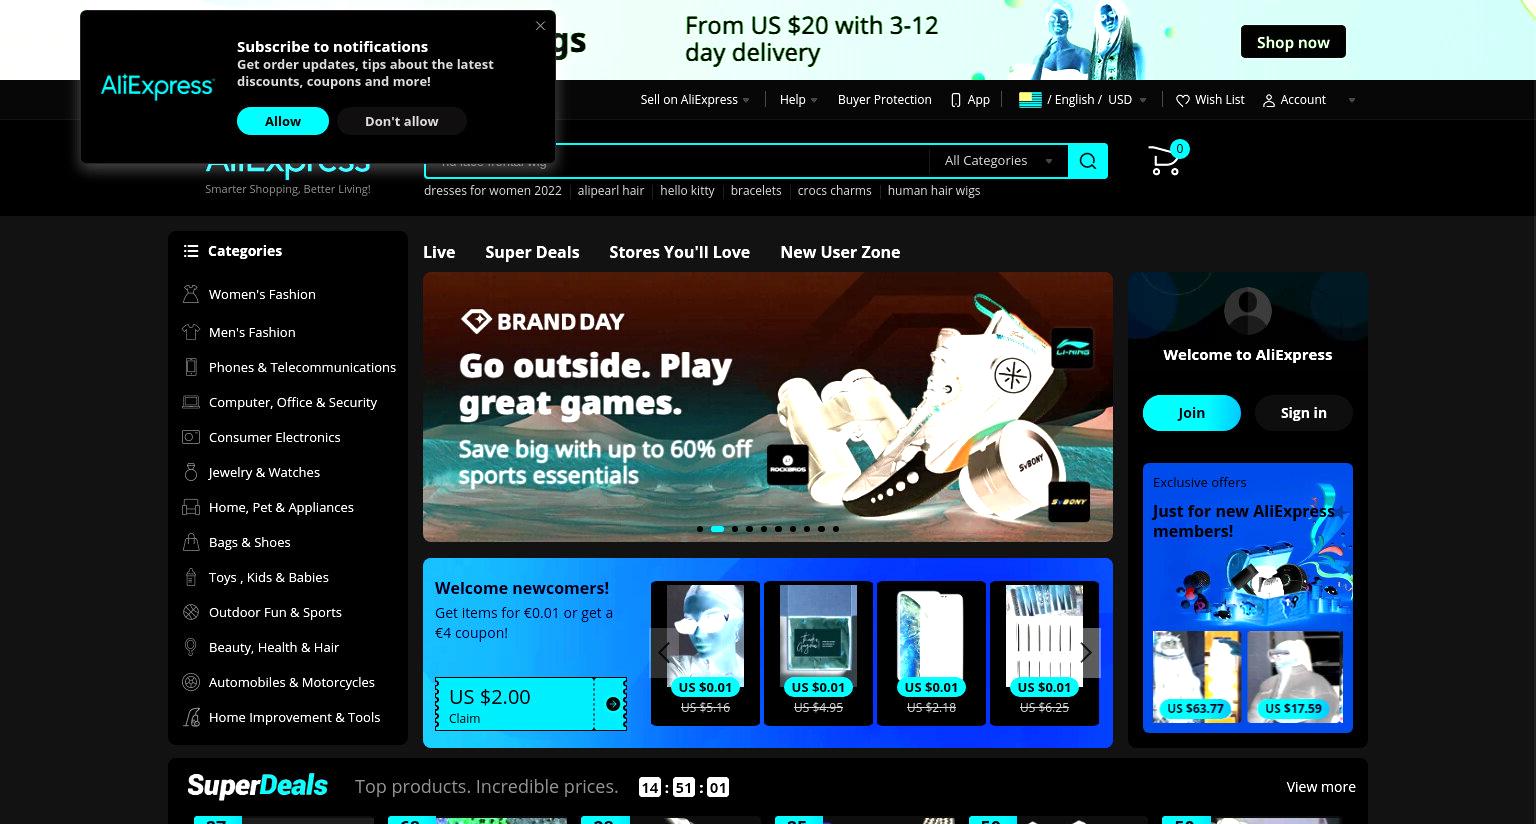Image resolution: width=1536 pixels, height=824 pixels.
Task: Open the shopping cart icon
Action: click(x=1165, y=161)
